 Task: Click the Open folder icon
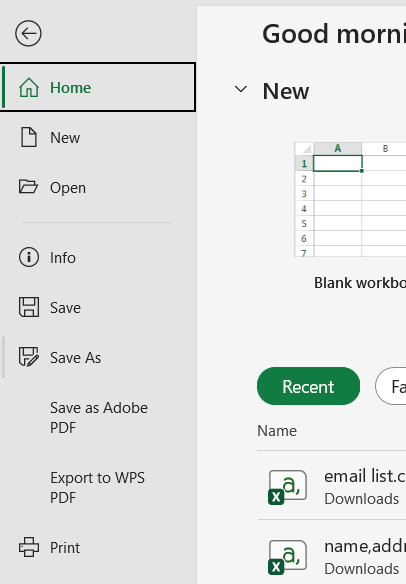(x=28, y=187)
